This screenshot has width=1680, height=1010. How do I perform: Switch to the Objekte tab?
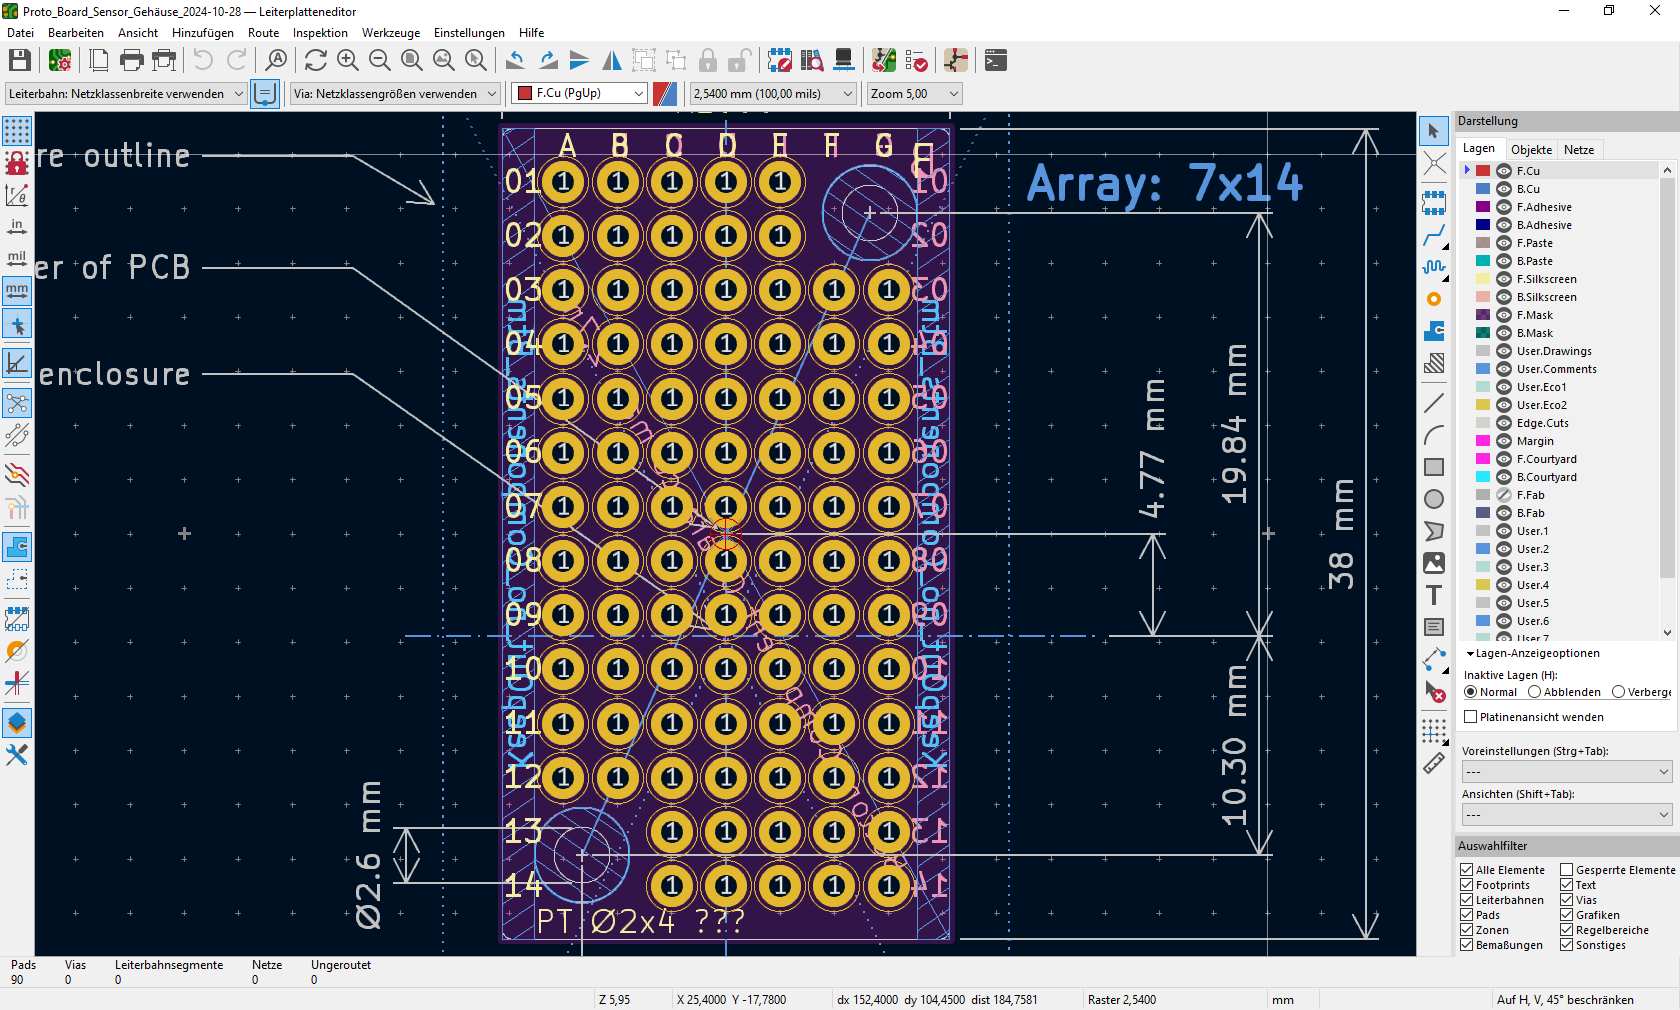click(x=1531, y=150)
